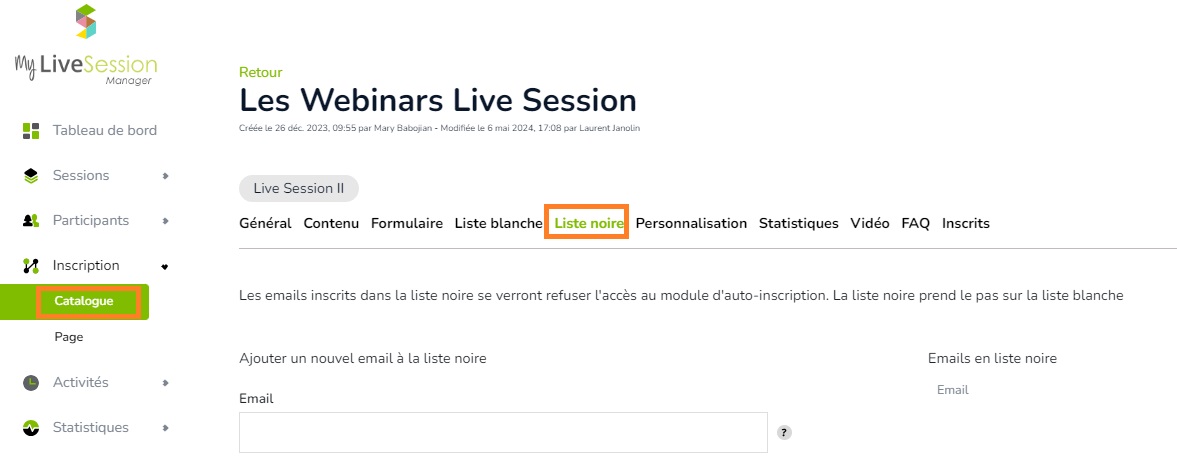Image resolution: width=1177 pixels, height=461 pixels.
Task: Click the Participants people icon
Action: (x=31, y=221)
